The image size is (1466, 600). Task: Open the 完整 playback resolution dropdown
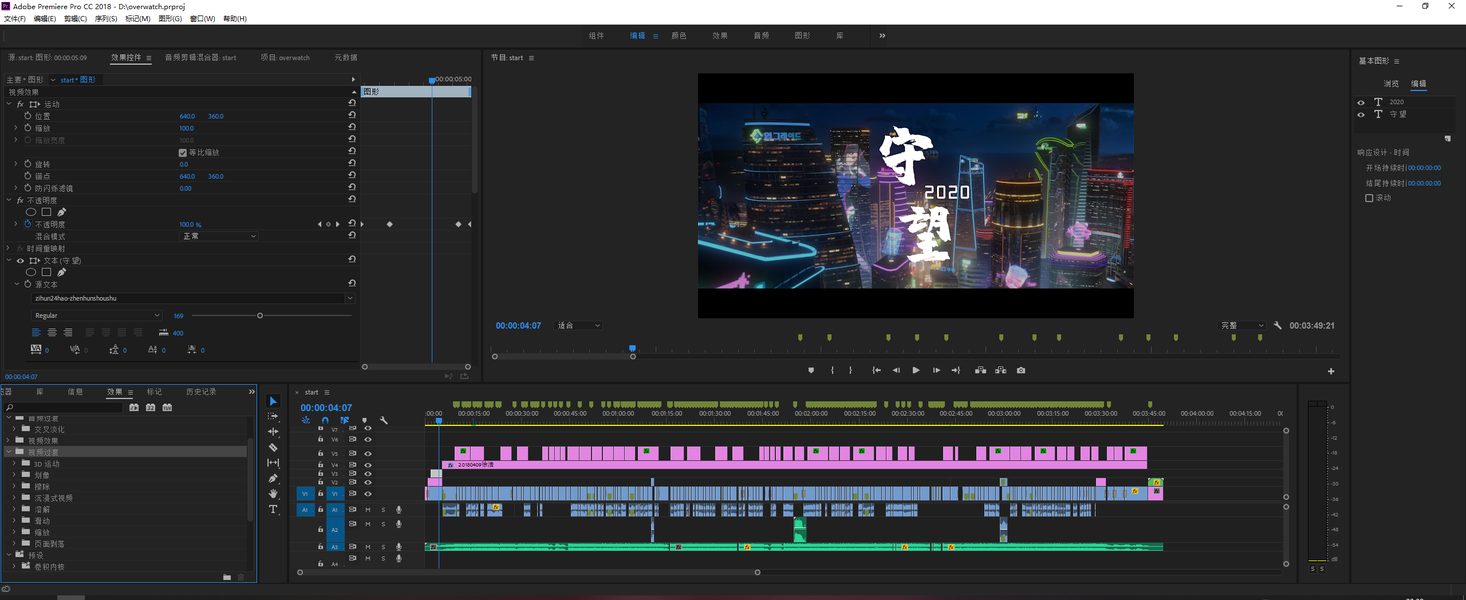[x=1242, y=325]
